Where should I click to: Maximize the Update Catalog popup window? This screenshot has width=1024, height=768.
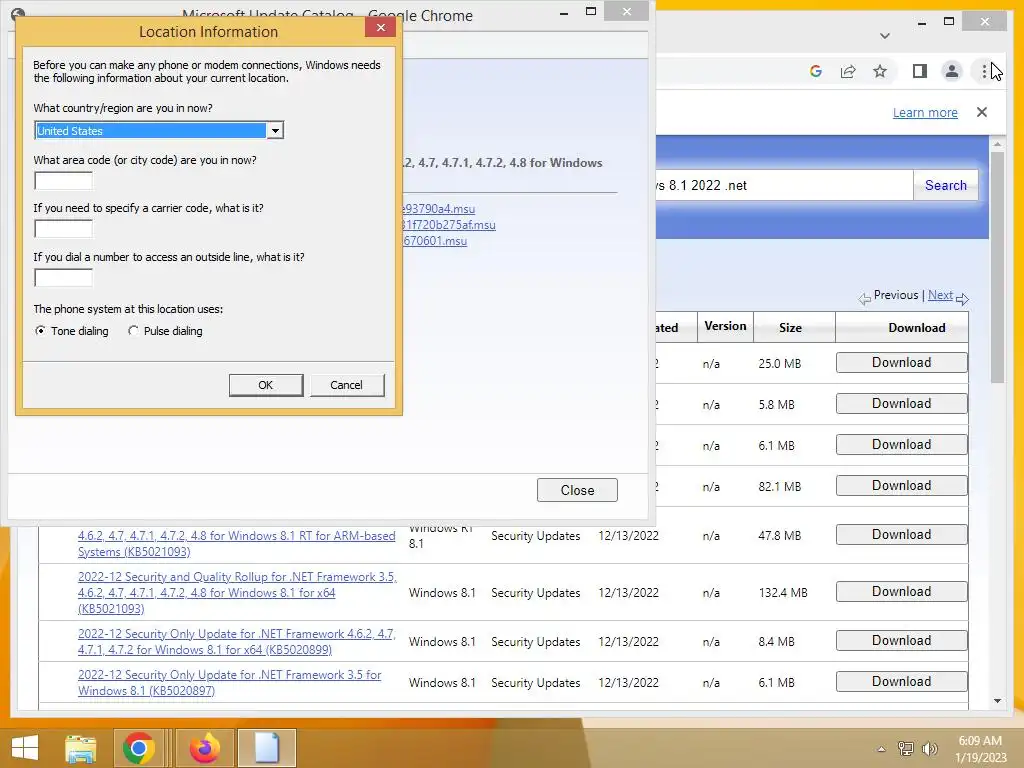[x=591, y=11]
